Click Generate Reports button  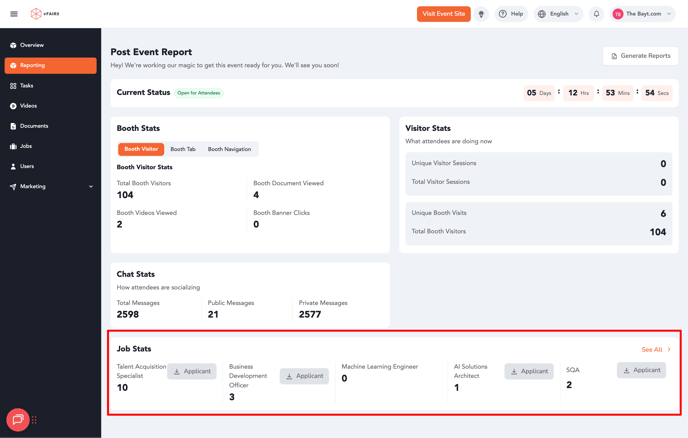click(x=640, y=56)
